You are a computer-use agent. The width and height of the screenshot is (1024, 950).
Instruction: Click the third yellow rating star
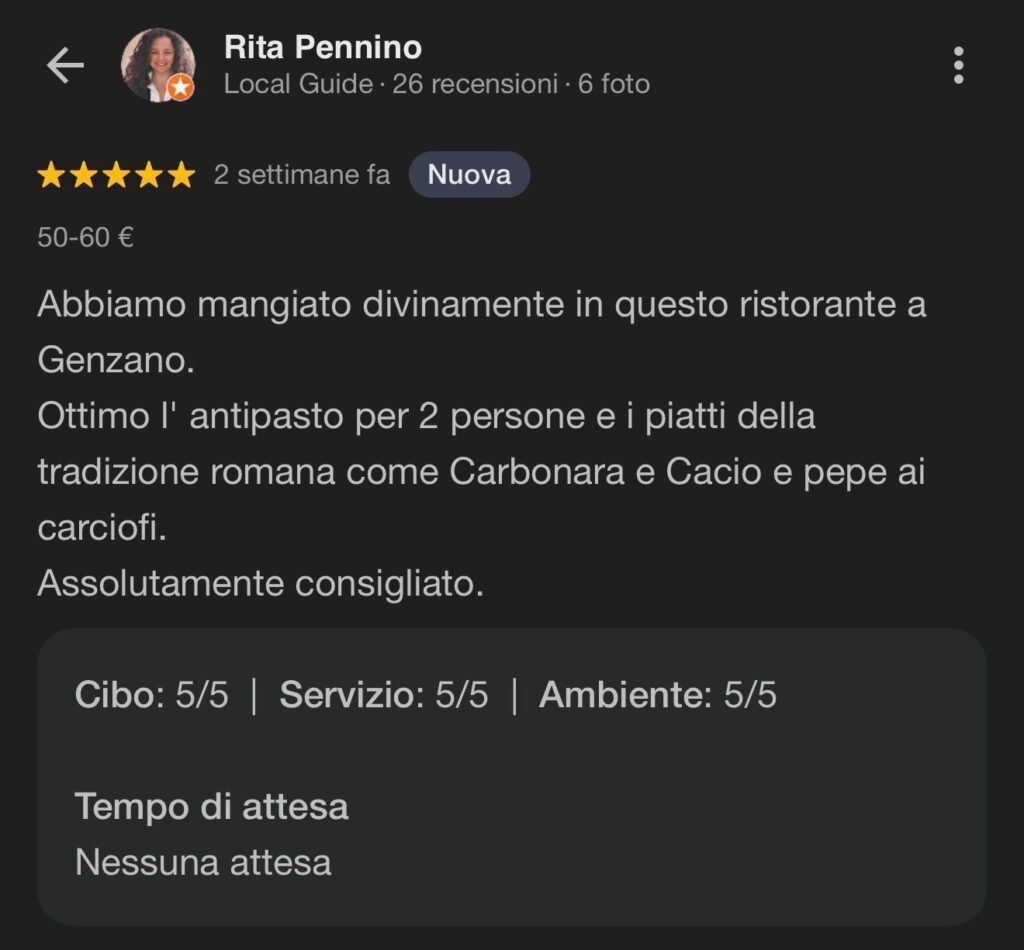pos(116,176)
